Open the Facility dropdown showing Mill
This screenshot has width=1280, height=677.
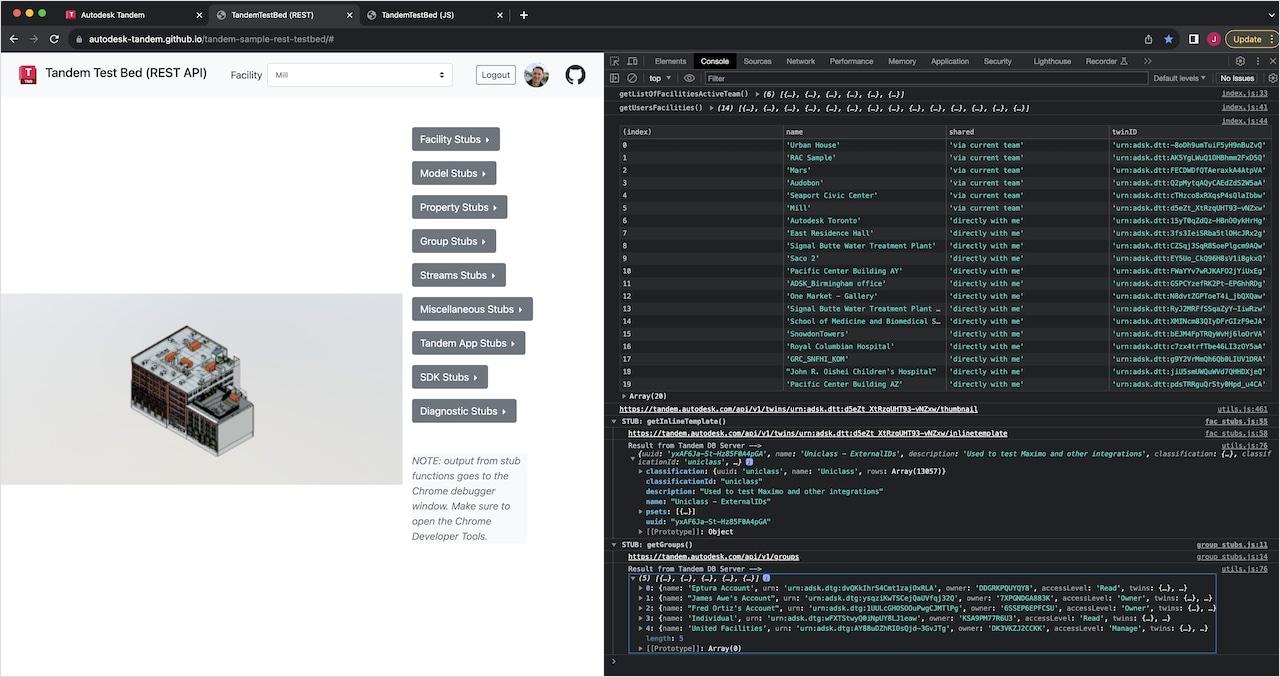(x=359, y=75)
